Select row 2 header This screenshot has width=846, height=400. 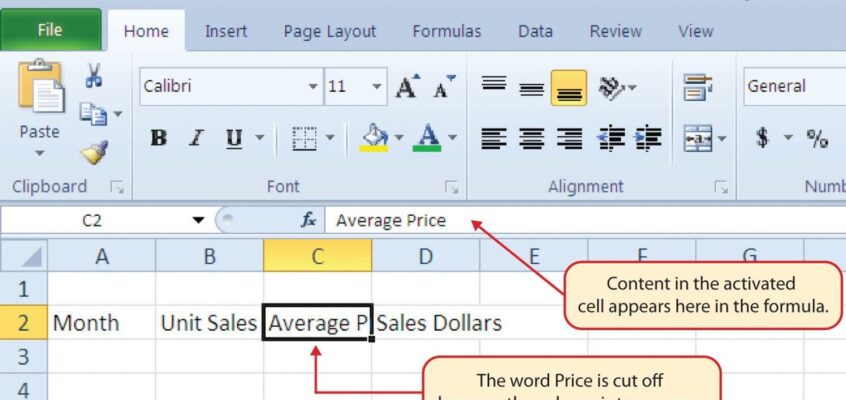(x=24, y=322)
